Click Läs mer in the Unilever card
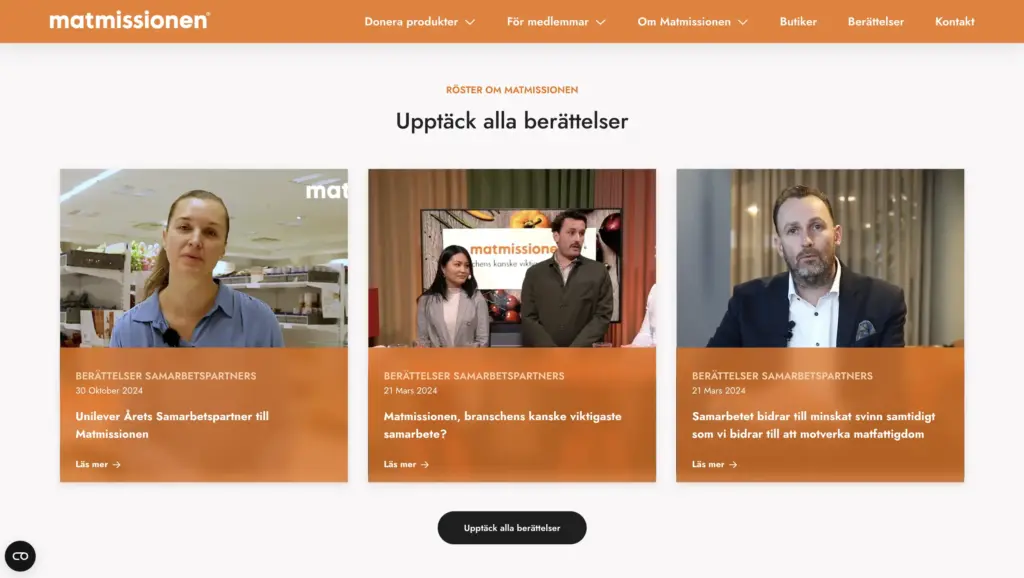Image resolution: width=1024 pixels, height=578 pixels. click(91, 464)
